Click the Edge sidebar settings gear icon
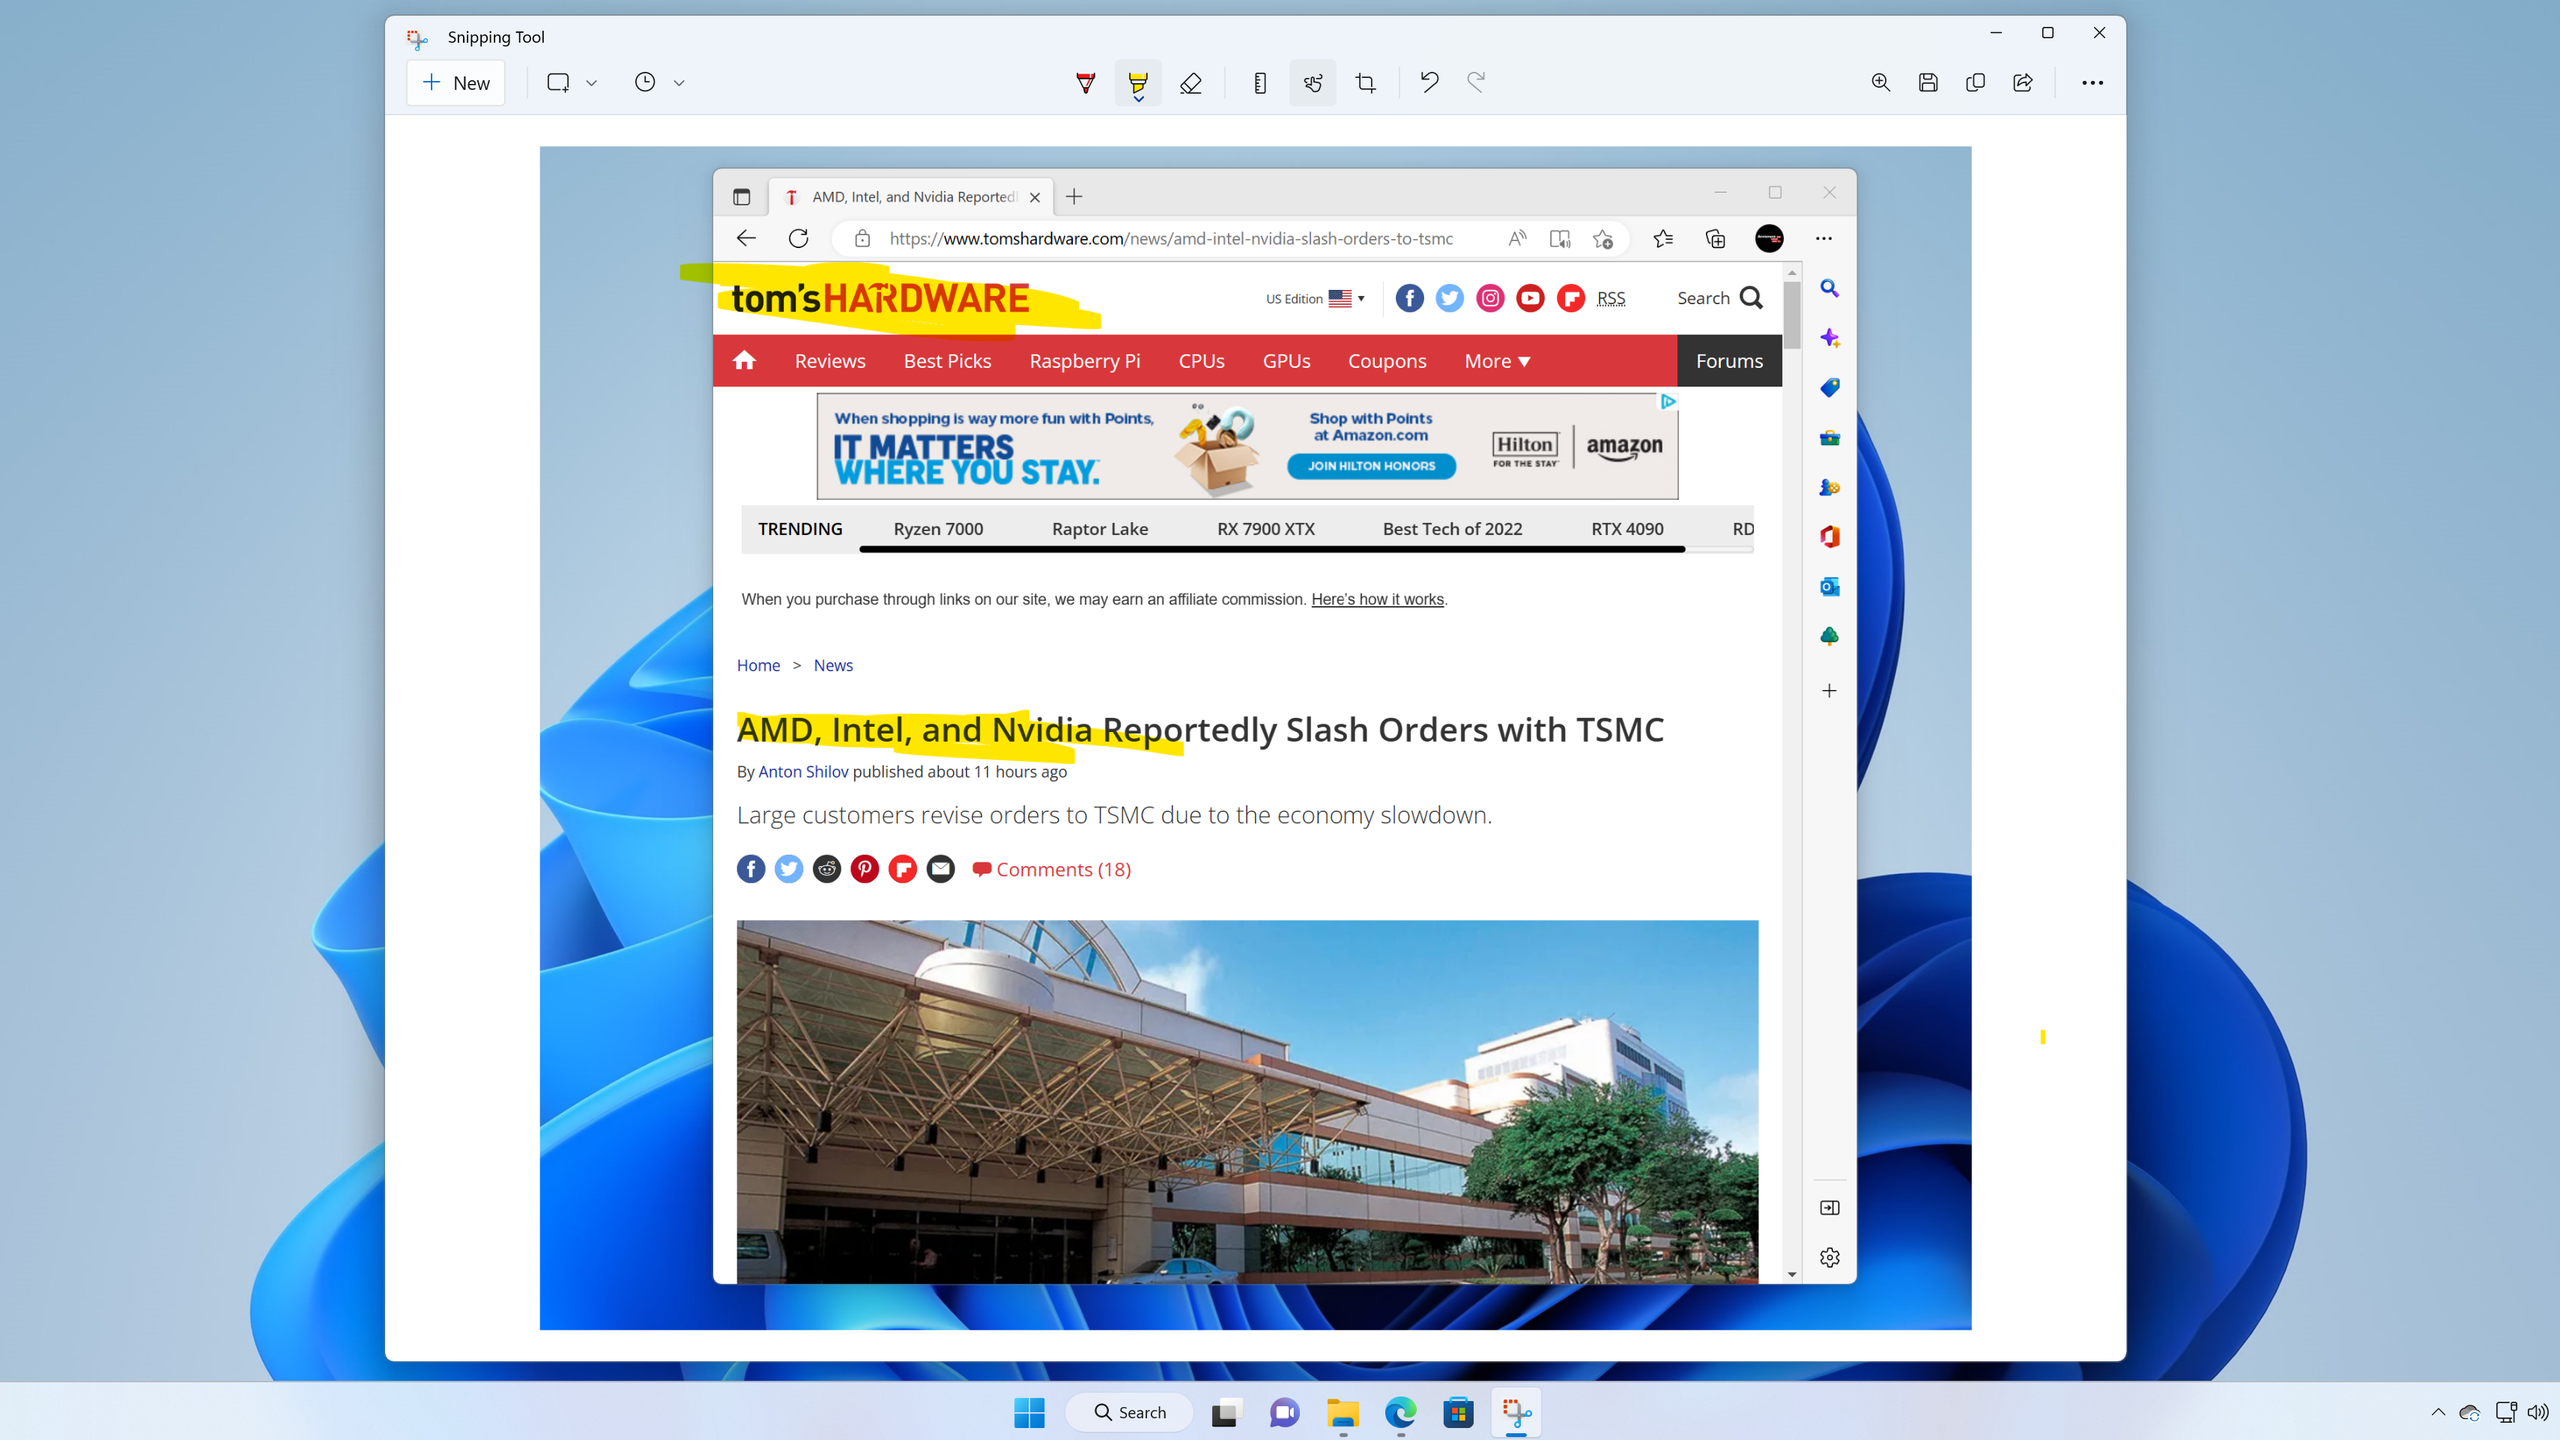Image resolution: width=2560 pixels, height=1440 pixels. [x=1830, y=1258]
